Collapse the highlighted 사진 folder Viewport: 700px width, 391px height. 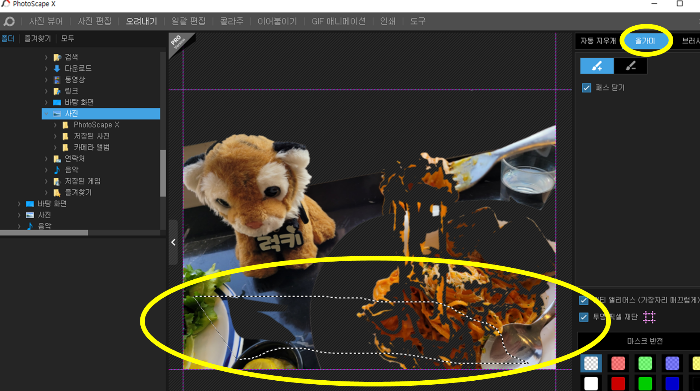tap(46, 113)
